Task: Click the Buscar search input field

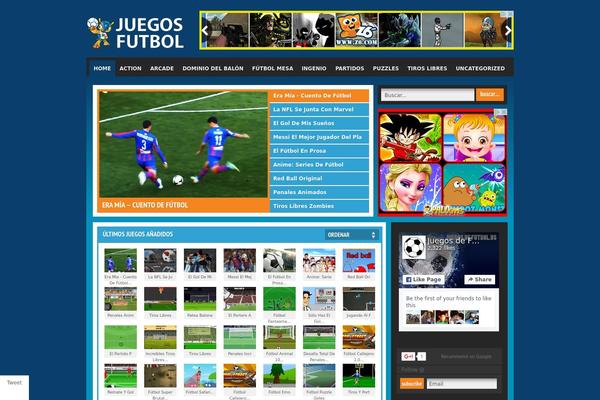Action: point(427,95)
